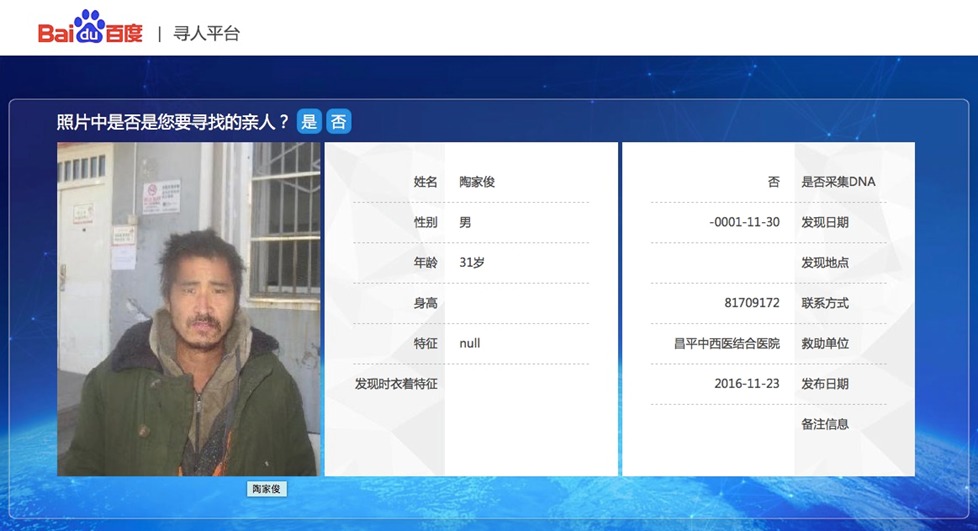Image resolution: width=978 pixels, height=531 pixels.
Task: Click the 身高 field label
Action: pyautogui.click(x=425, y=303)
